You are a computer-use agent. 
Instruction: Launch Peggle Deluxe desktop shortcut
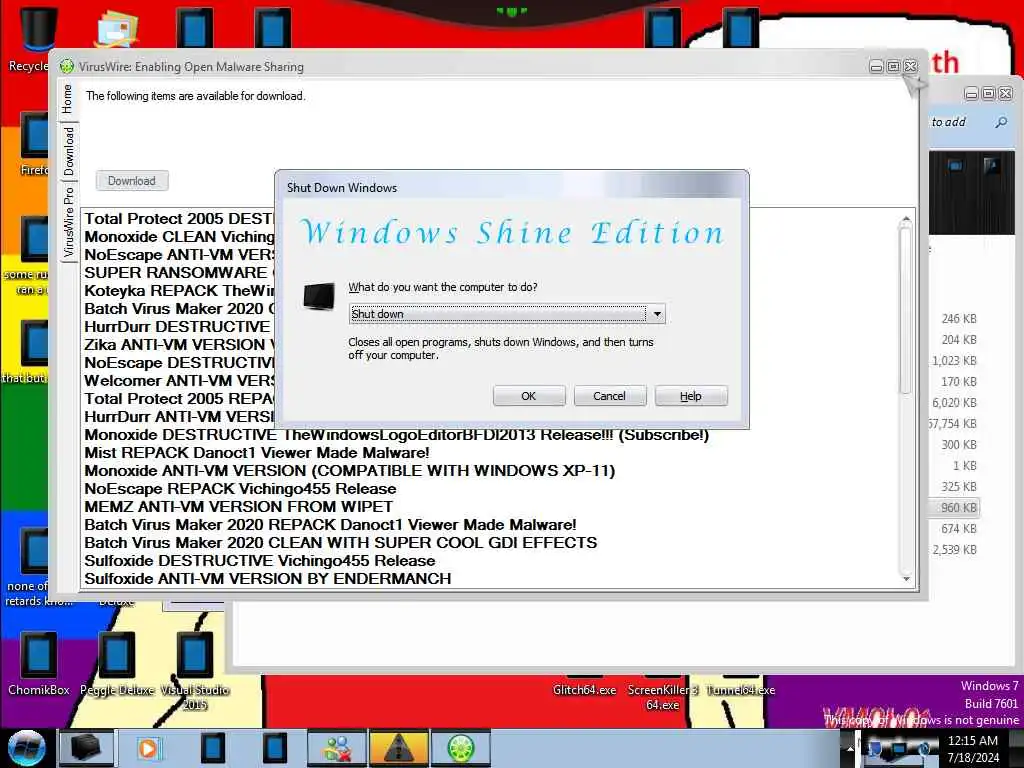tap(117, 663)
